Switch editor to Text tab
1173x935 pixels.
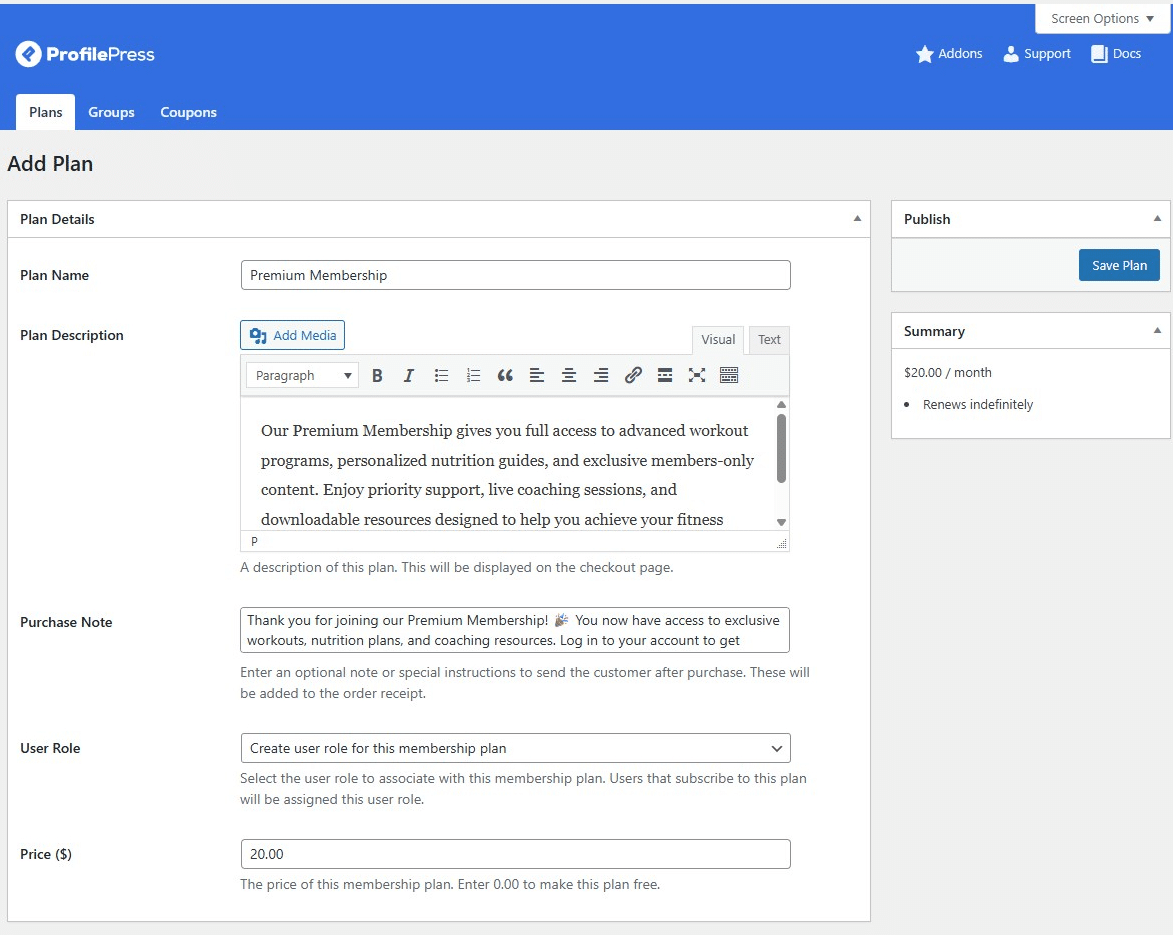769,340
